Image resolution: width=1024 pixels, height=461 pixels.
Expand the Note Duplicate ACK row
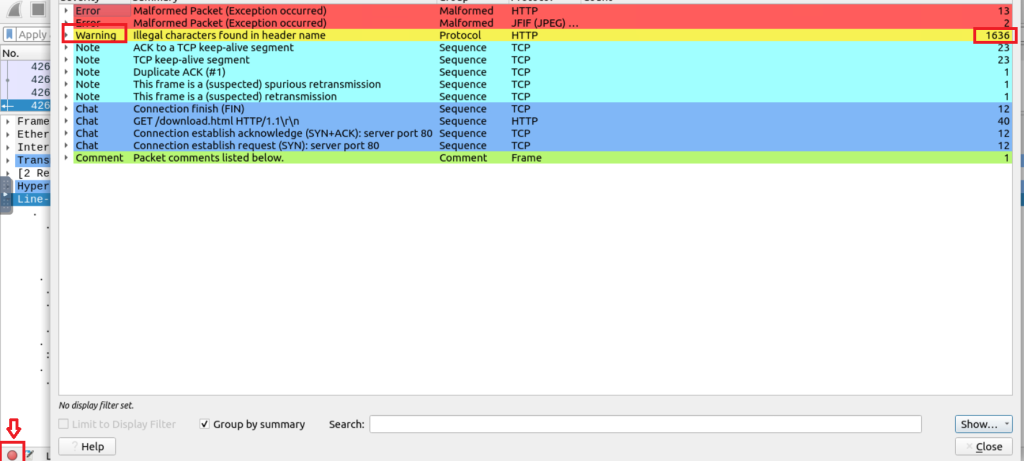click(x=67, y=72)
